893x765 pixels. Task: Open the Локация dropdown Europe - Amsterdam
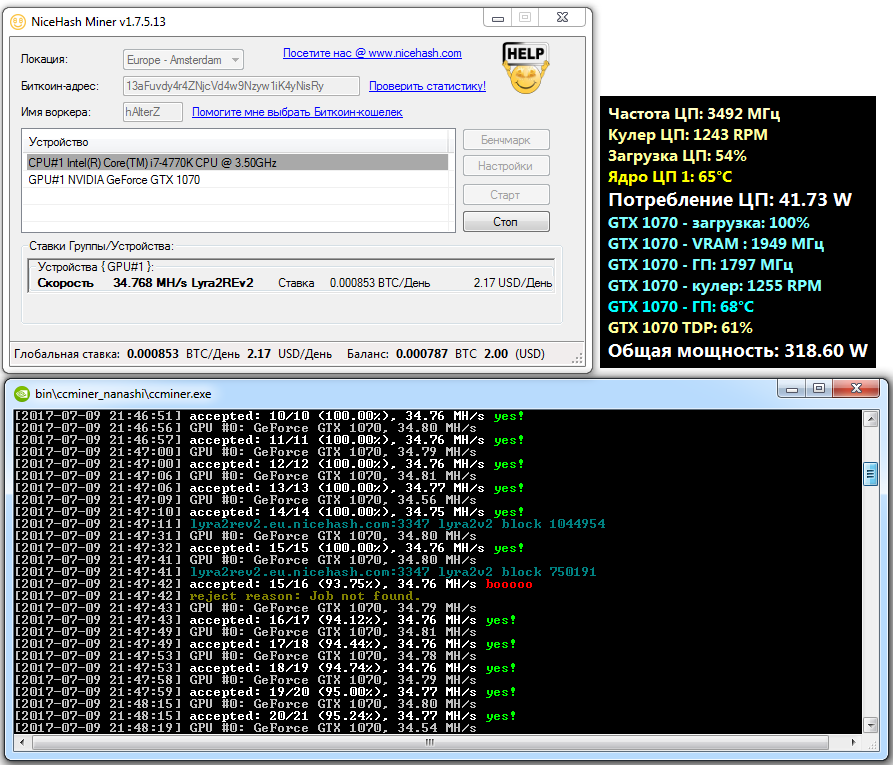[183, 60]
